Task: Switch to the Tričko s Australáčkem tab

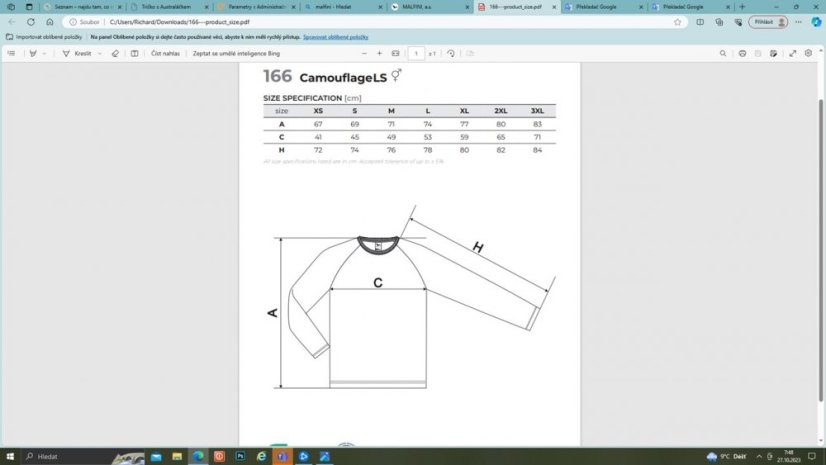Action: (x=169, y=7)
